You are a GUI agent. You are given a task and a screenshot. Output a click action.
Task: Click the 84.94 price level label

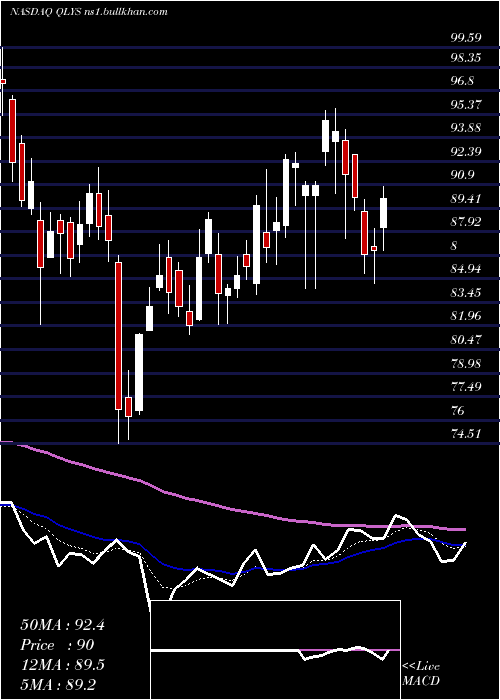pyautogui.click(x=466, y=269)
